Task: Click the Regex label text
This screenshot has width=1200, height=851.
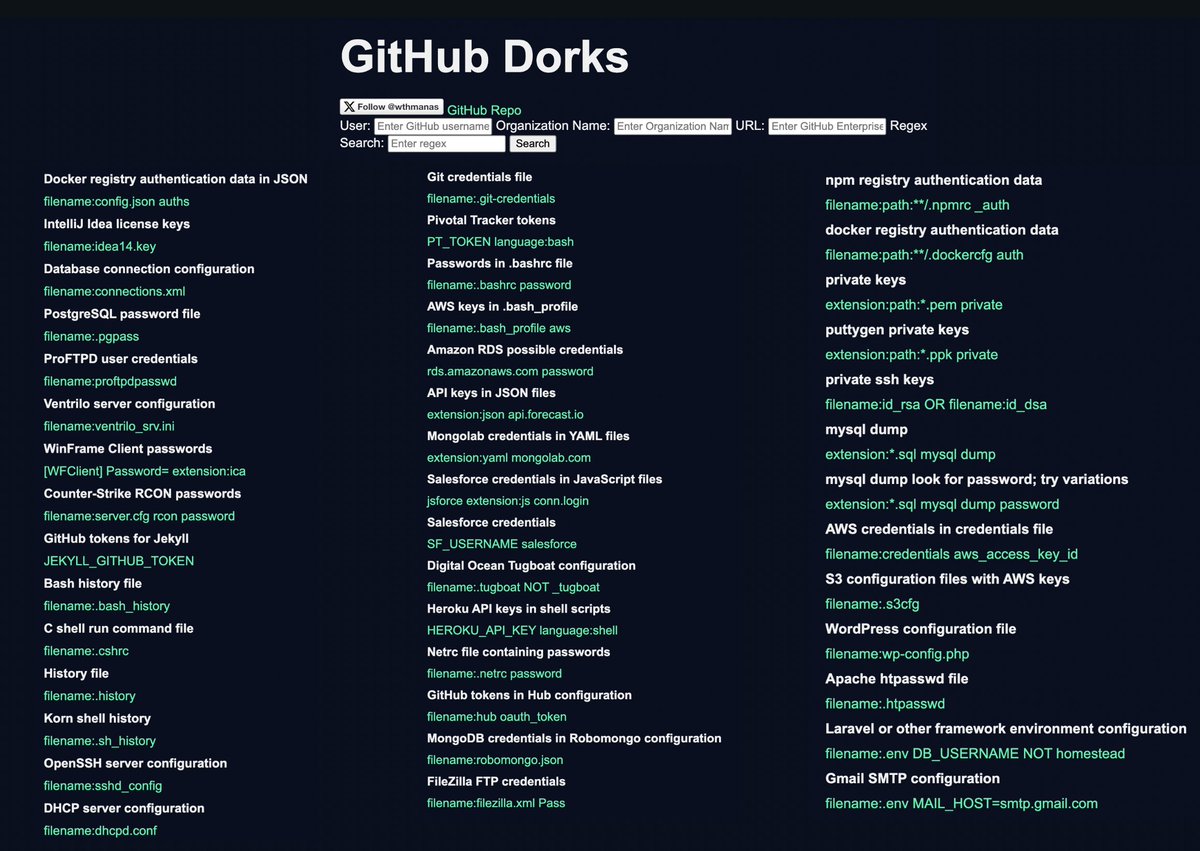Action: pyautogui.click(x=908, y=126)
